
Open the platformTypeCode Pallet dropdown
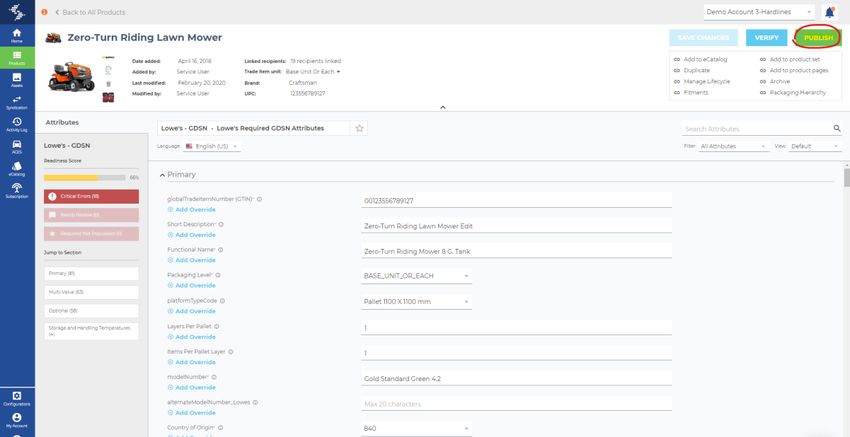[416, 301]
